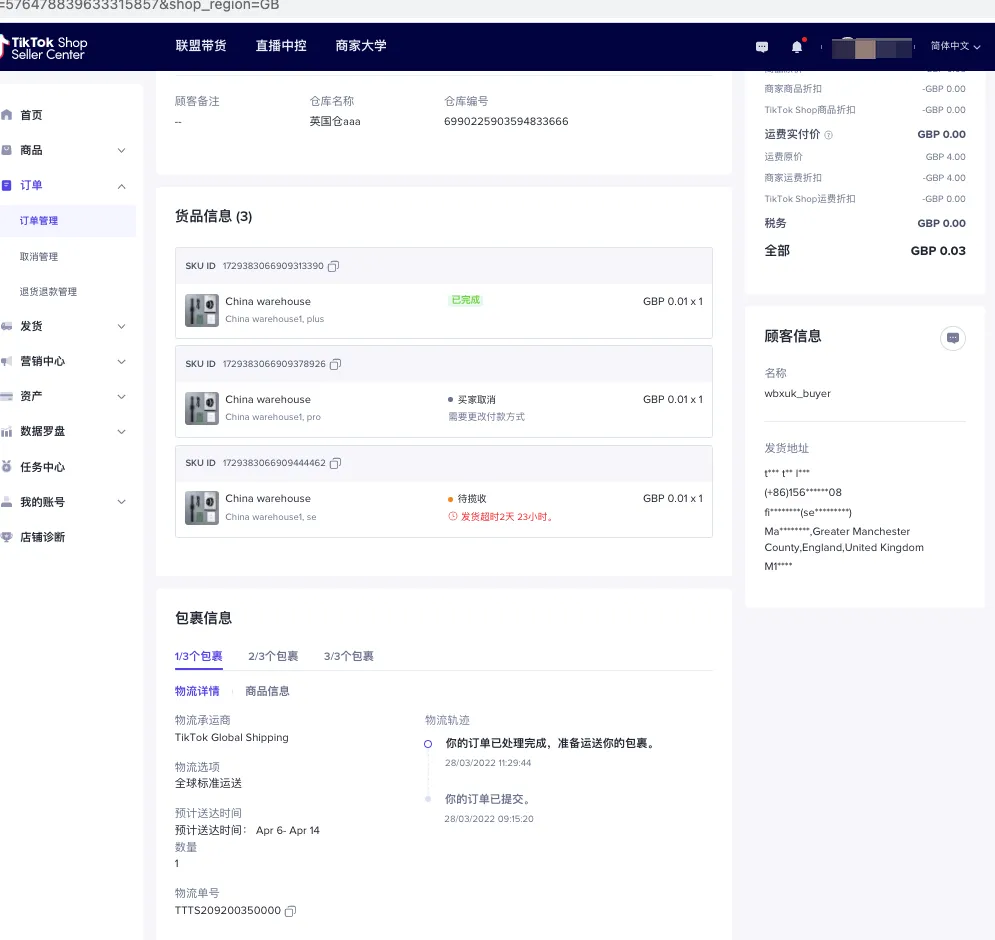Viewport: 995px width, 940px height.
Task: Open the 简体中文 language dropdown
Action: tap(949, 46)
